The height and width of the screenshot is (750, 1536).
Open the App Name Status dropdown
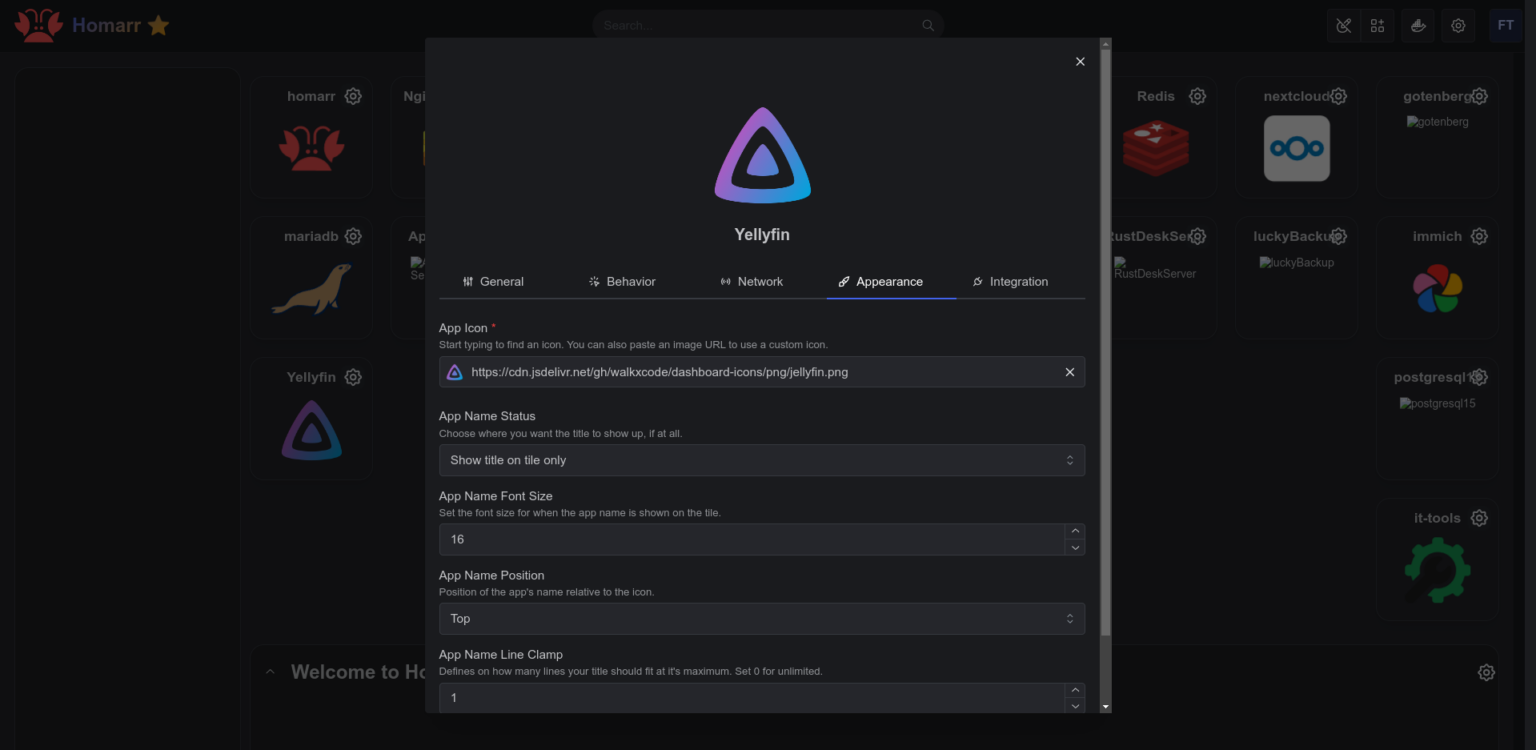[x=762, y=460]
